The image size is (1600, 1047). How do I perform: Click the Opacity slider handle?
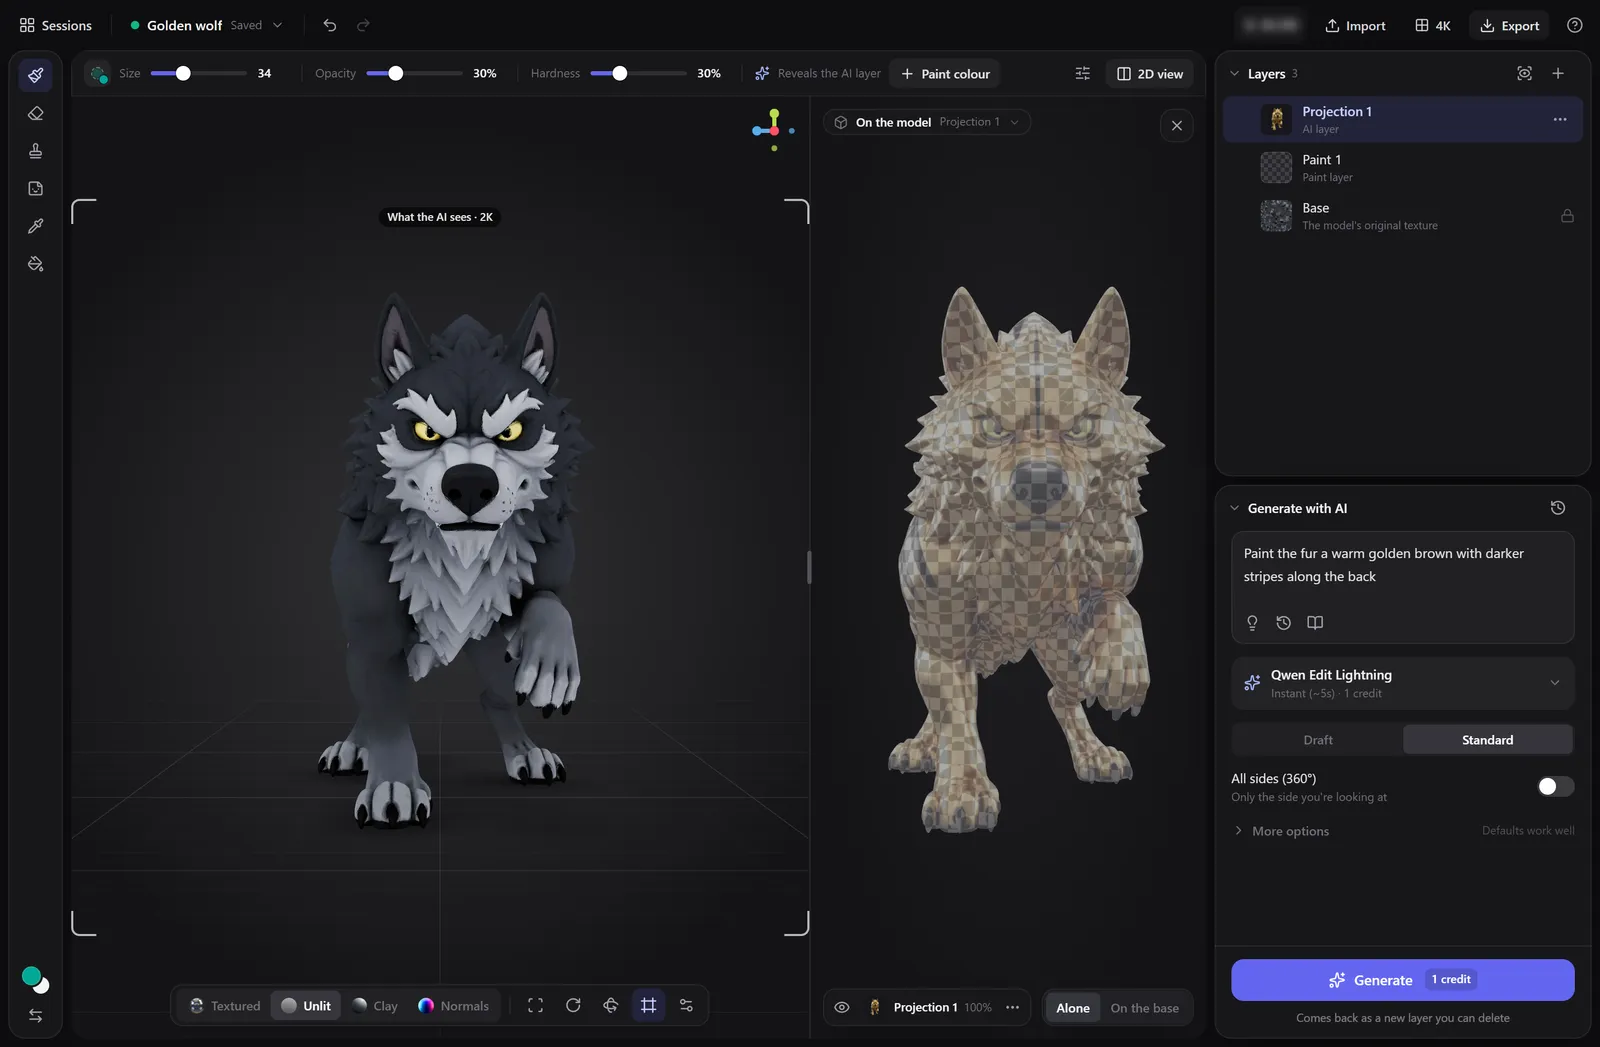(396, 73)
